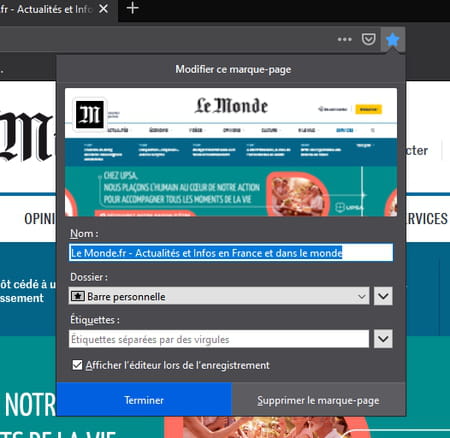Screen dimensions: 450x438
Task: Click the page preview thumbnail image
Action: tap(231, 152)
